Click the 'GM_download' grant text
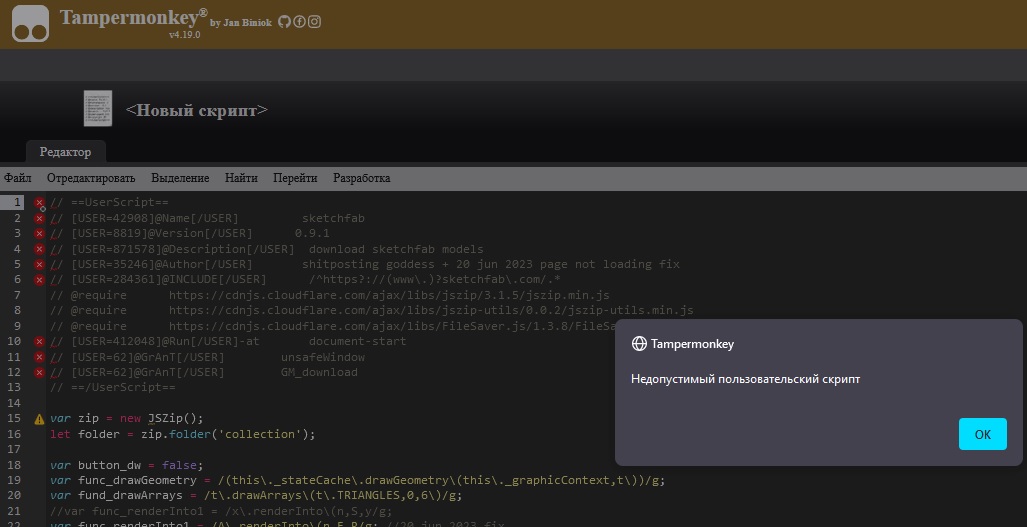This screenshot has height=527, width=1027. (x=319, y=373)
